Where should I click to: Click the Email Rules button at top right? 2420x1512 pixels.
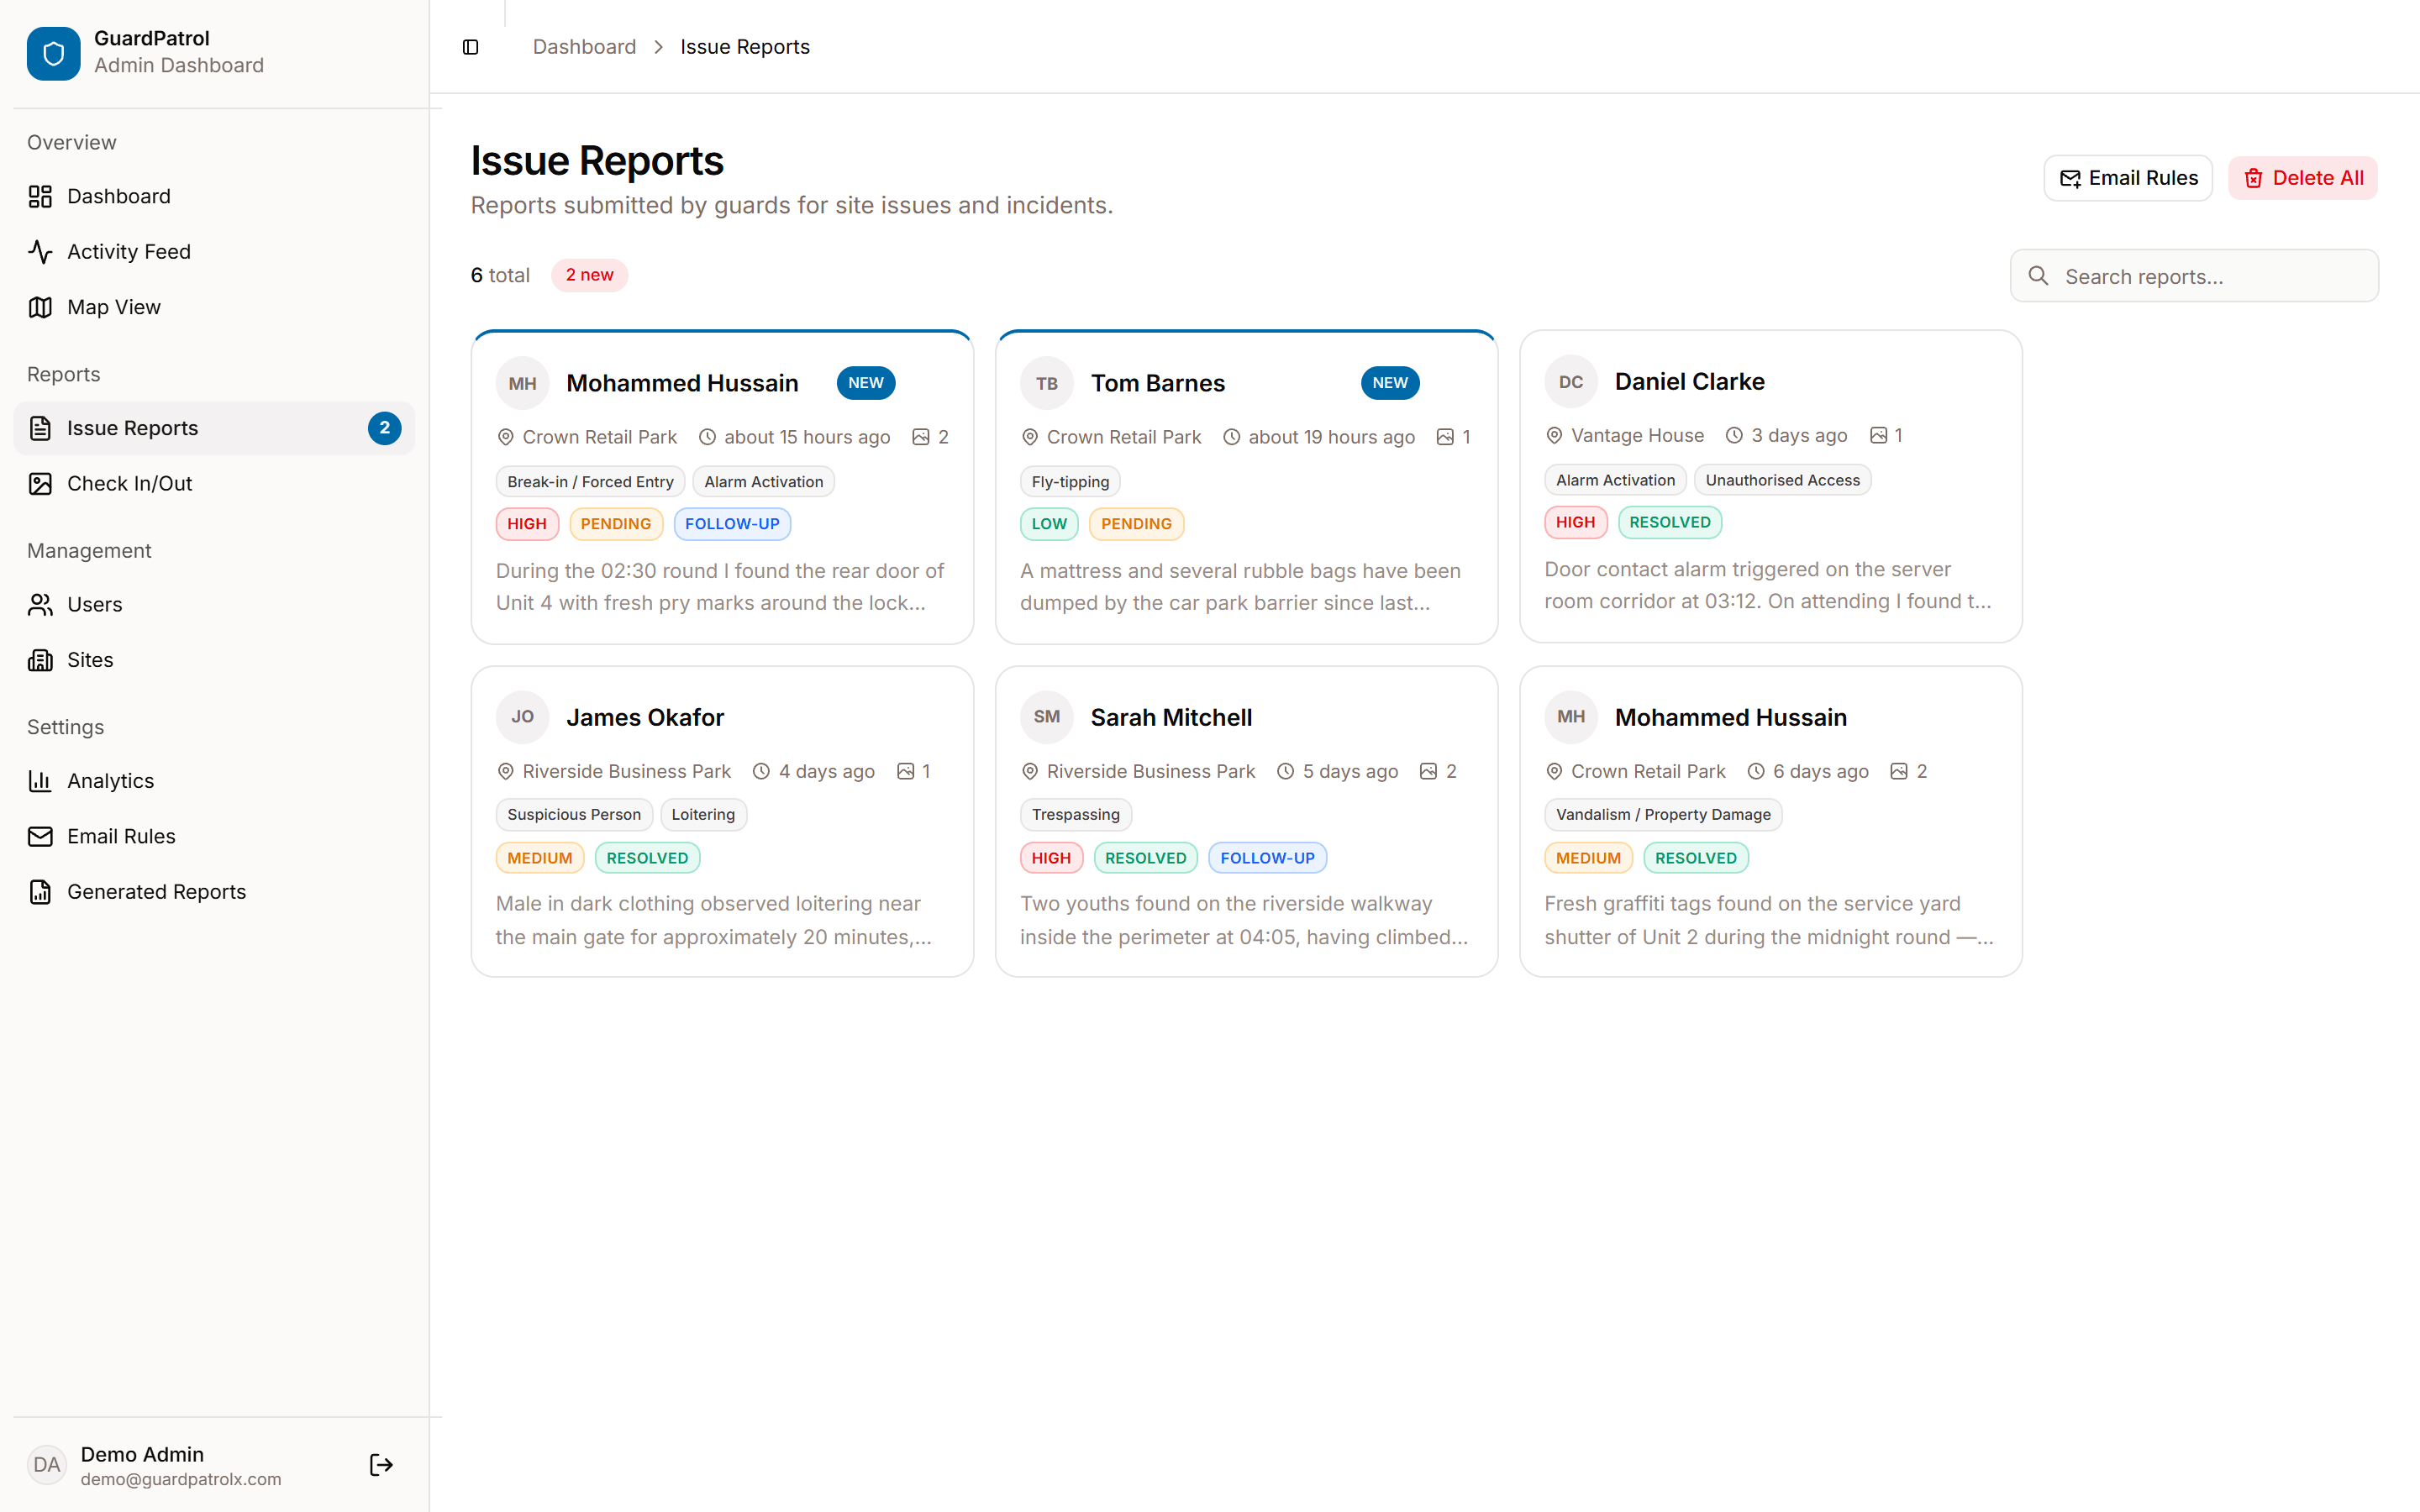click(2127, 178)
